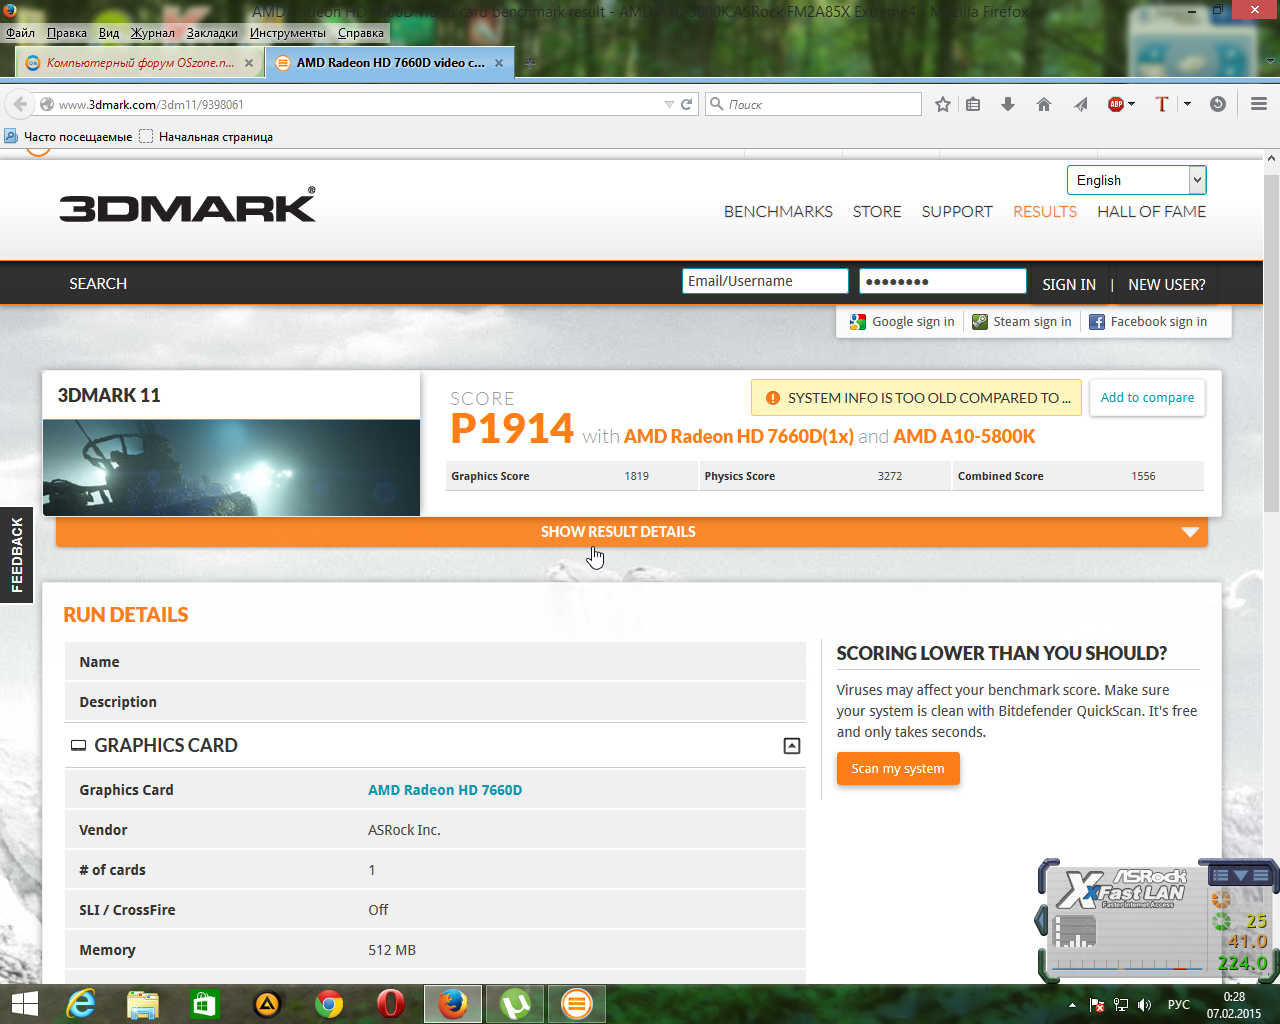Open the Вид menu
Viewport: 1280px width, 1024px height.
coord(109,33)
